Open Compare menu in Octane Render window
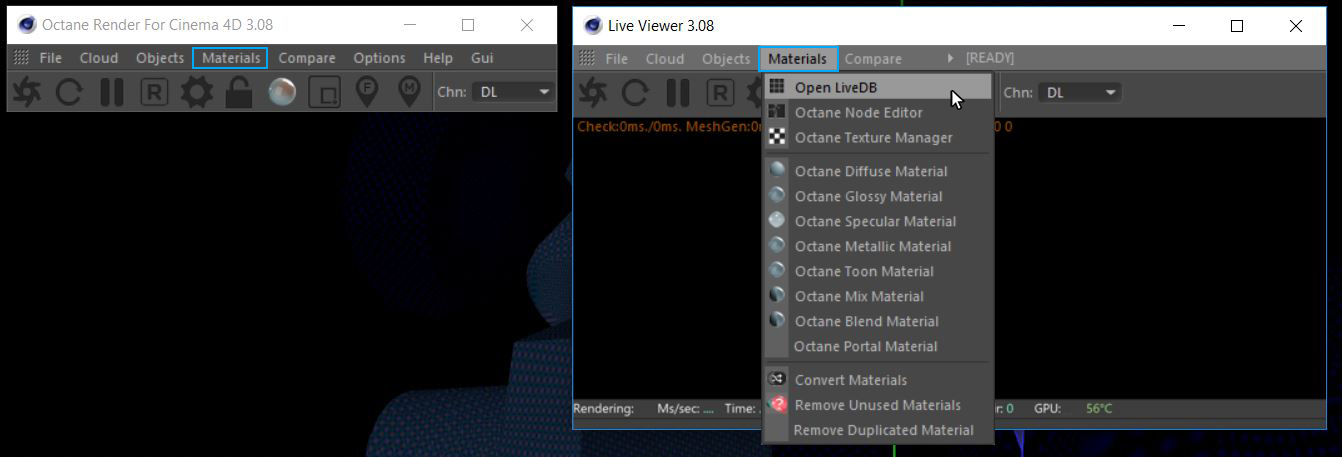The width and height of the screenshot is (1342, 457). coord(307,58)
